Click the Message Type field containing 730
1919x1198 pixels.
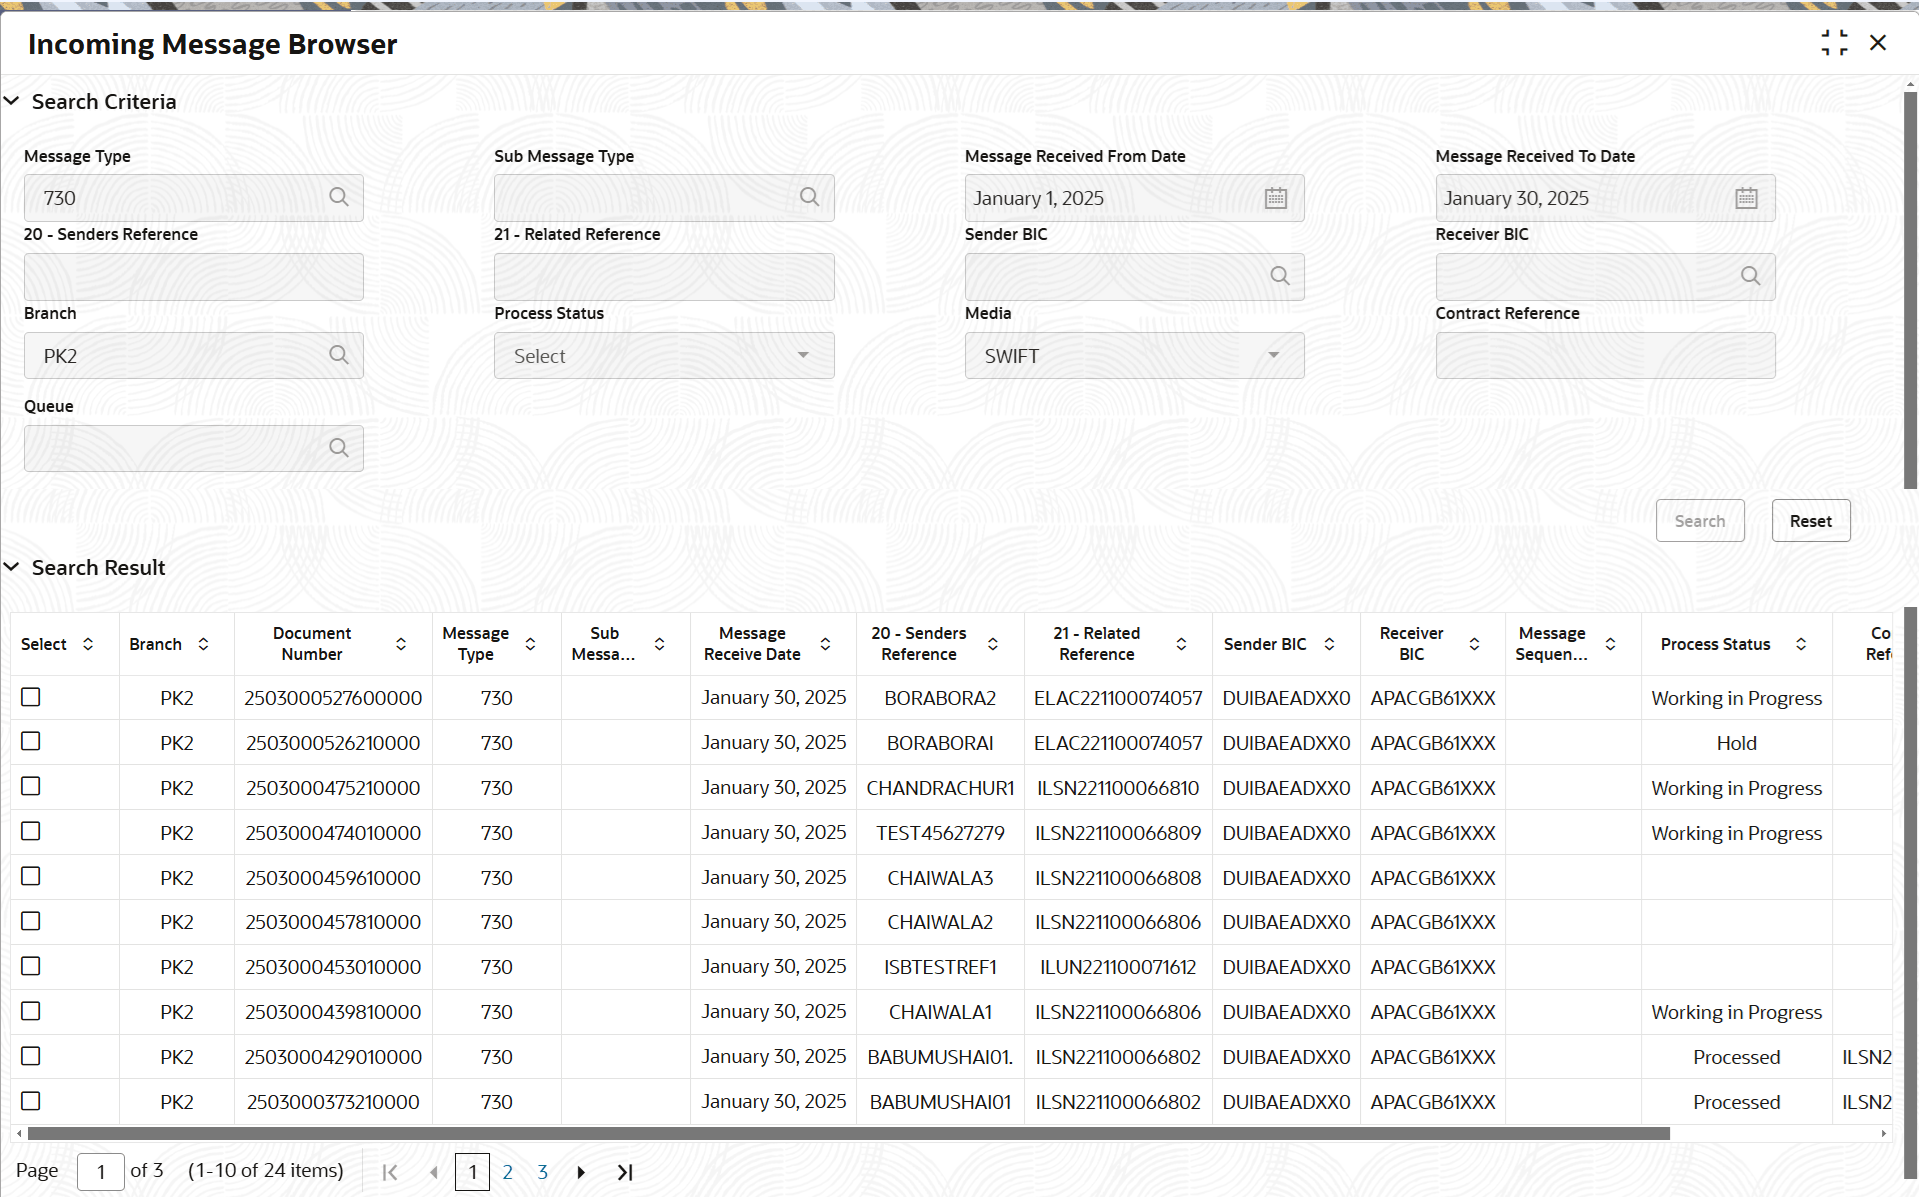[x=194, y=198]
